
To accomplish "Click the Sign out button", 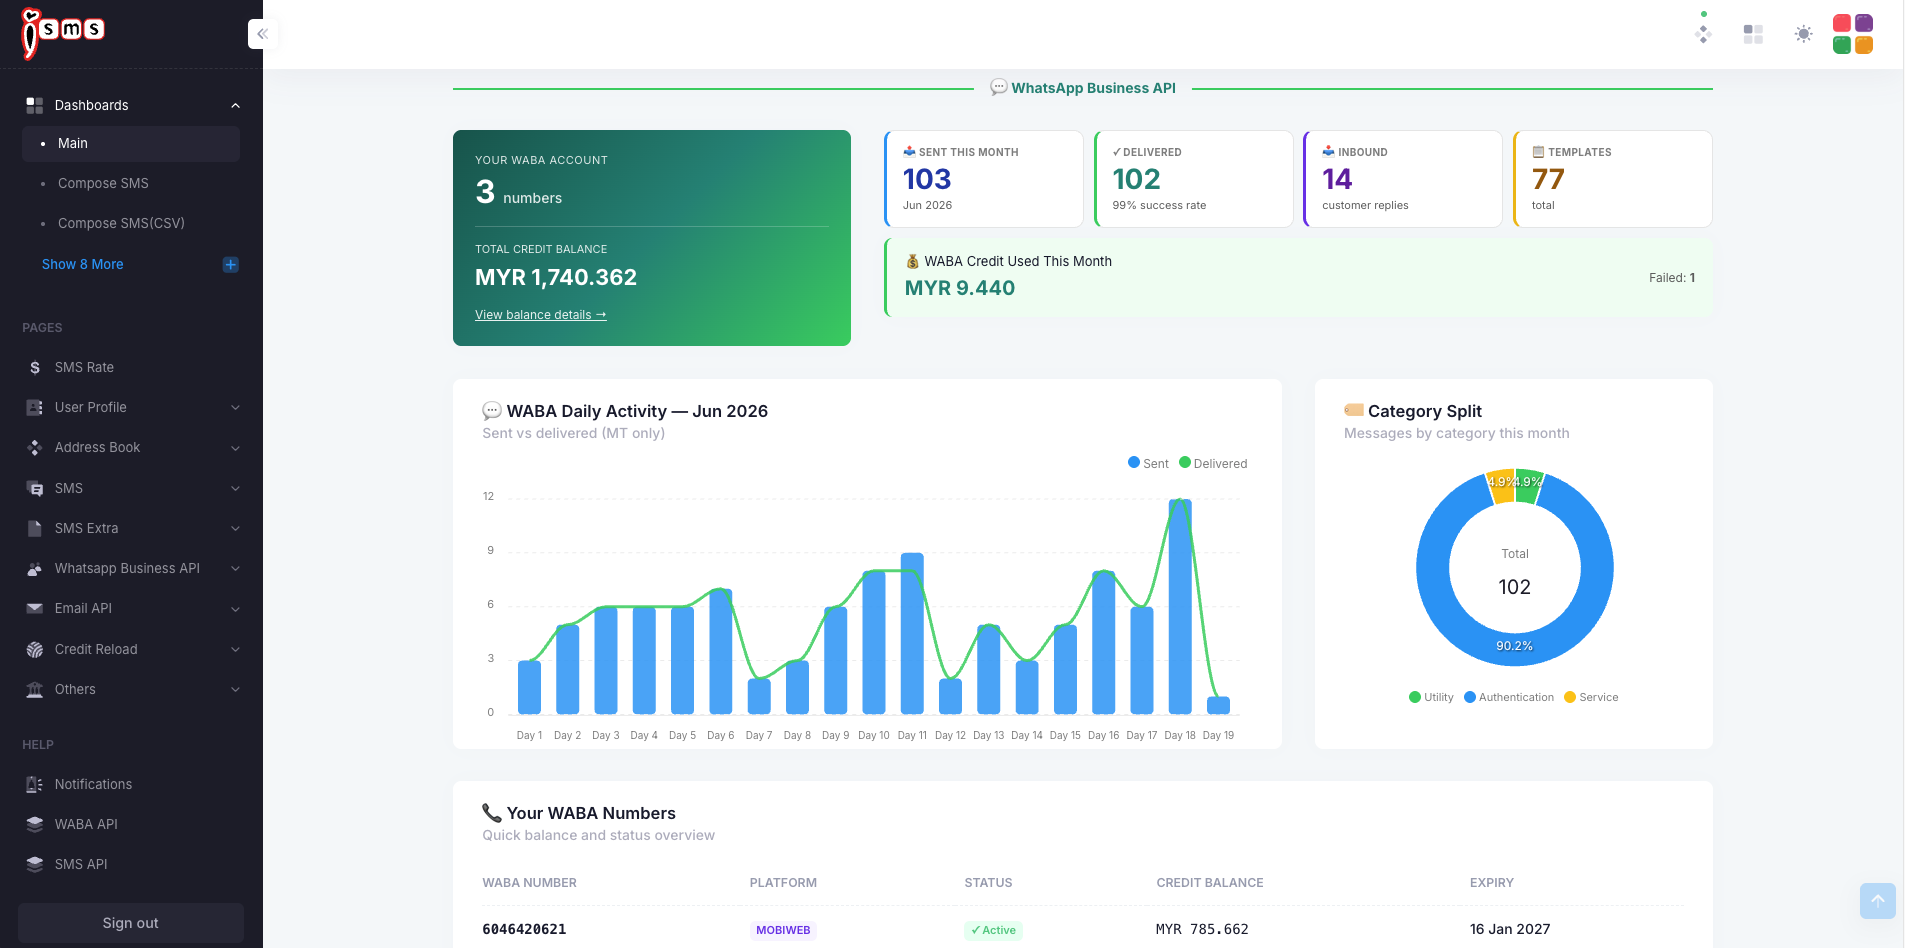I will click(131, 923).
